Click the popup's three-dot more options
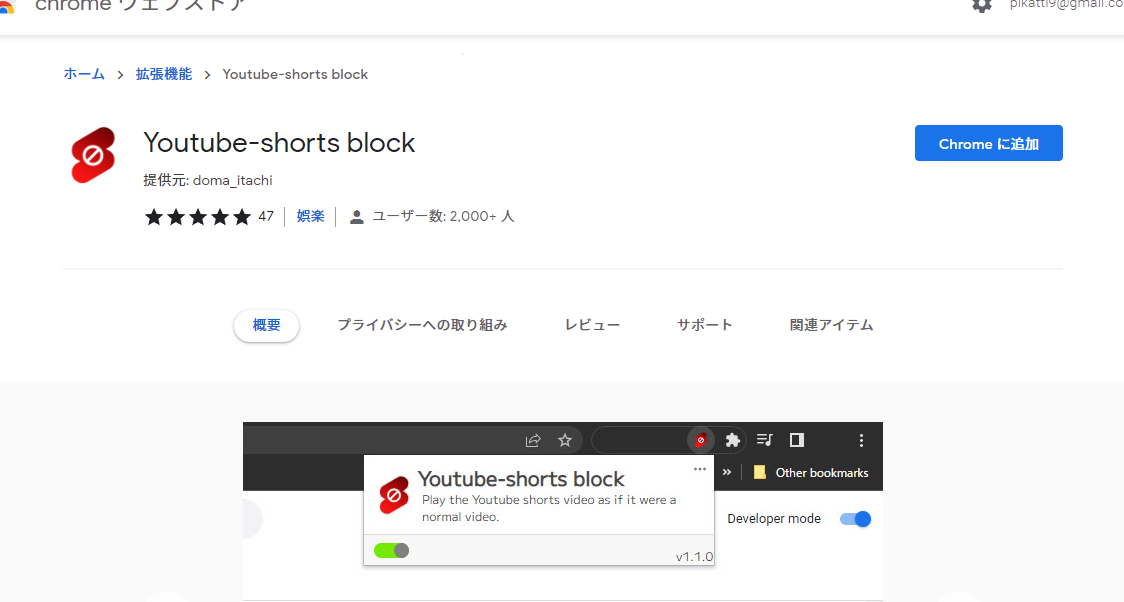1124x602 pixels. tap(700, 469)
